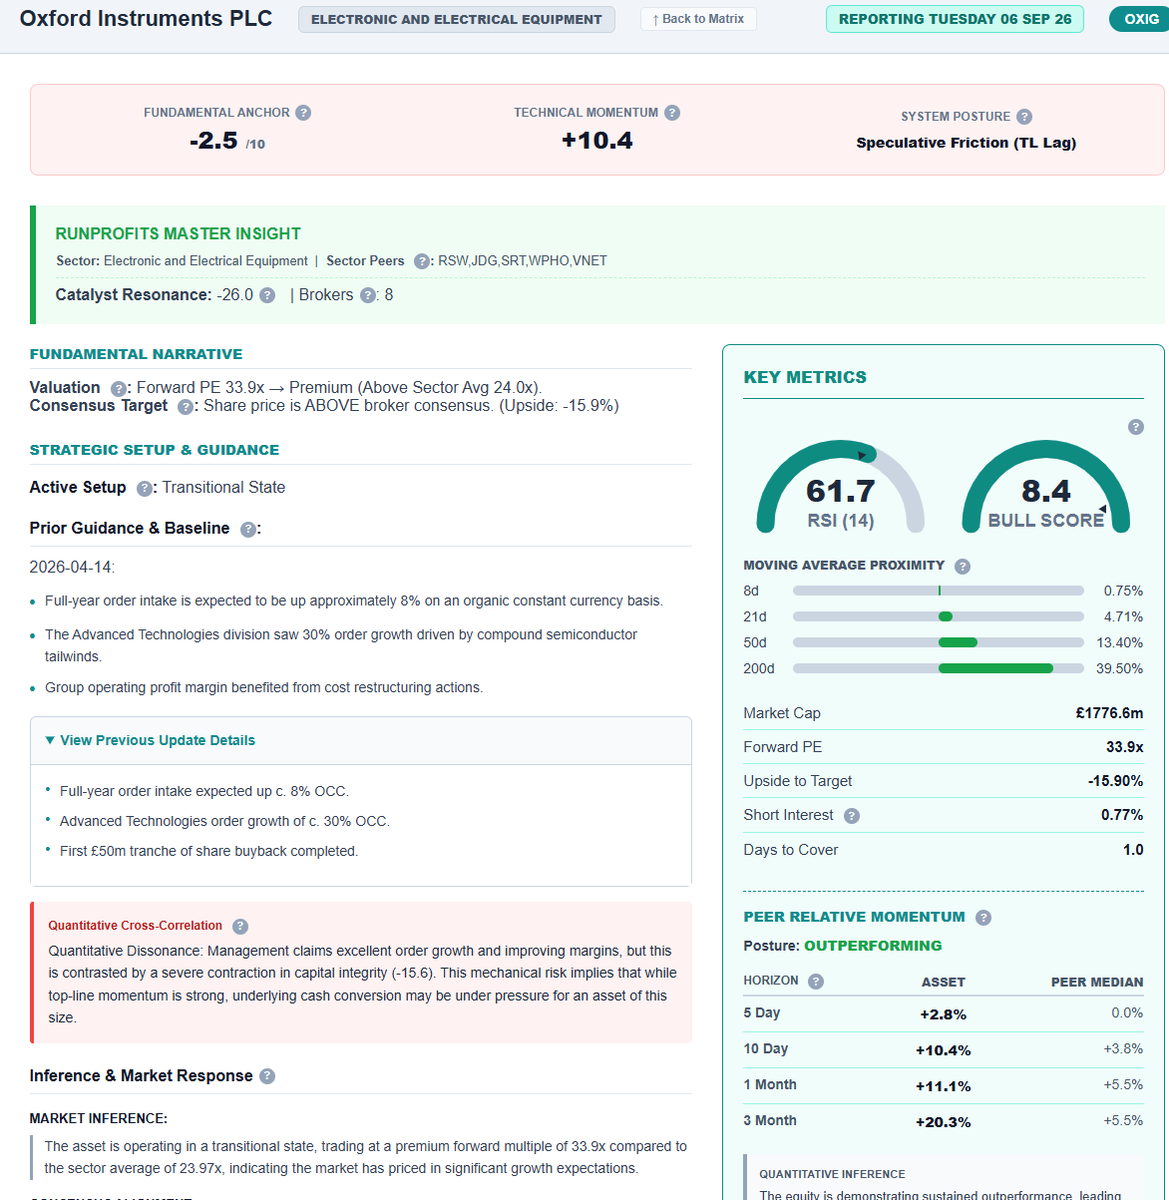1169x1200 pixels.
Task: Open help icon beside Fundamental Anchor
Action: click(303, 113)
